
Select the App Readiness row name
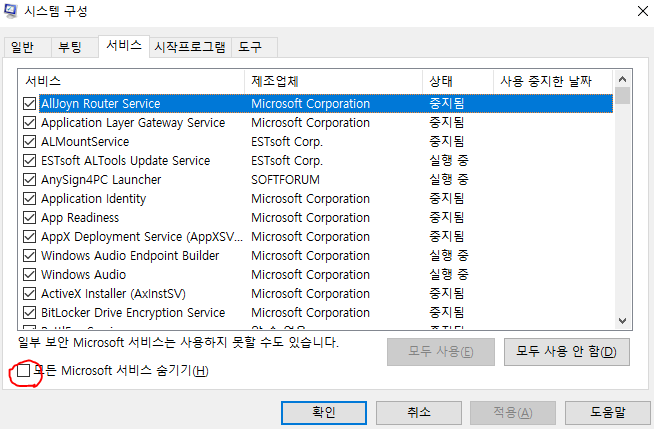[80, 218]
